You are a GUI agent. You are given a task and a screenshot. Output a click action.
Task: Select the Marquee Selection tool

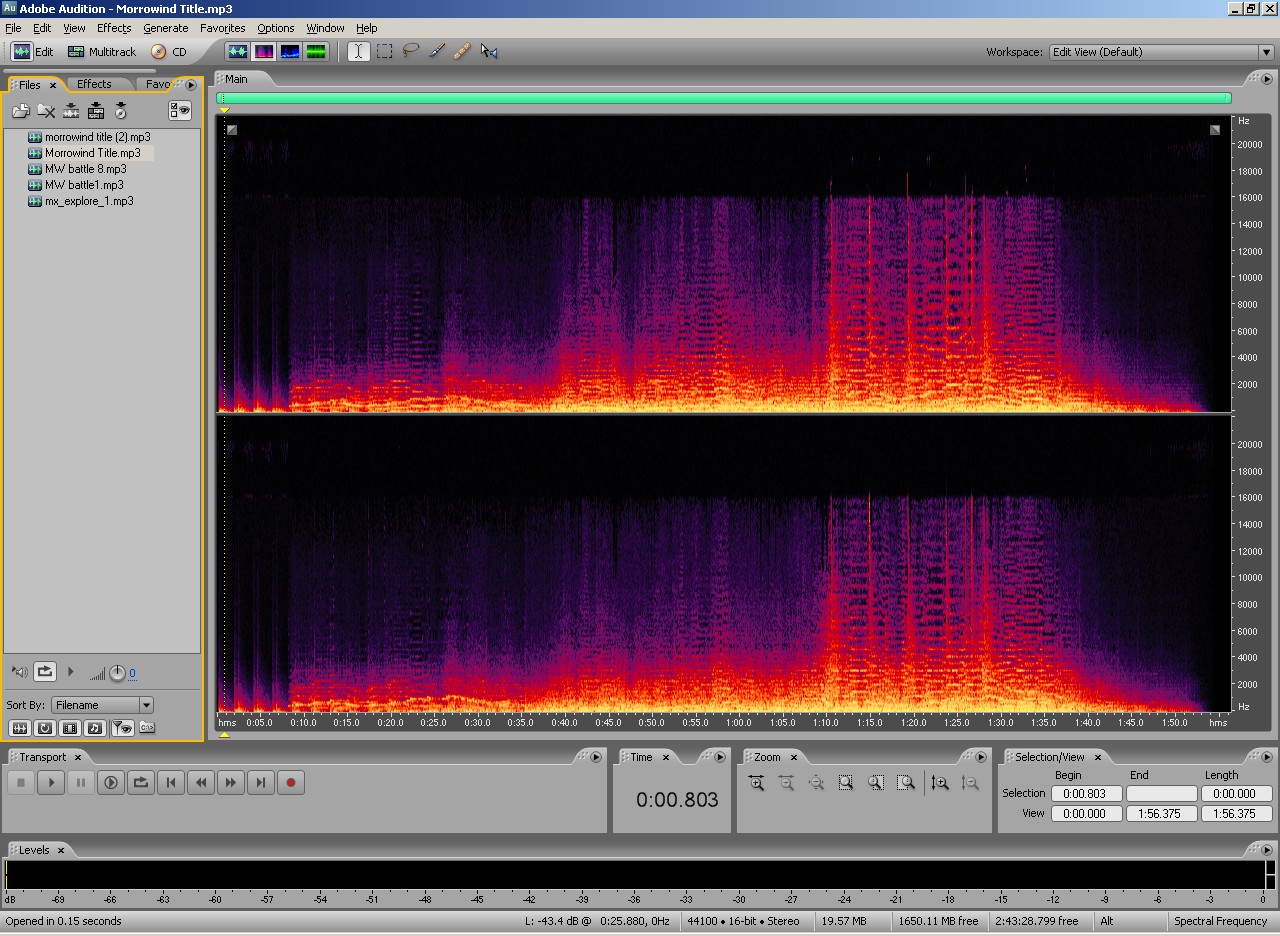click(384, 51)
